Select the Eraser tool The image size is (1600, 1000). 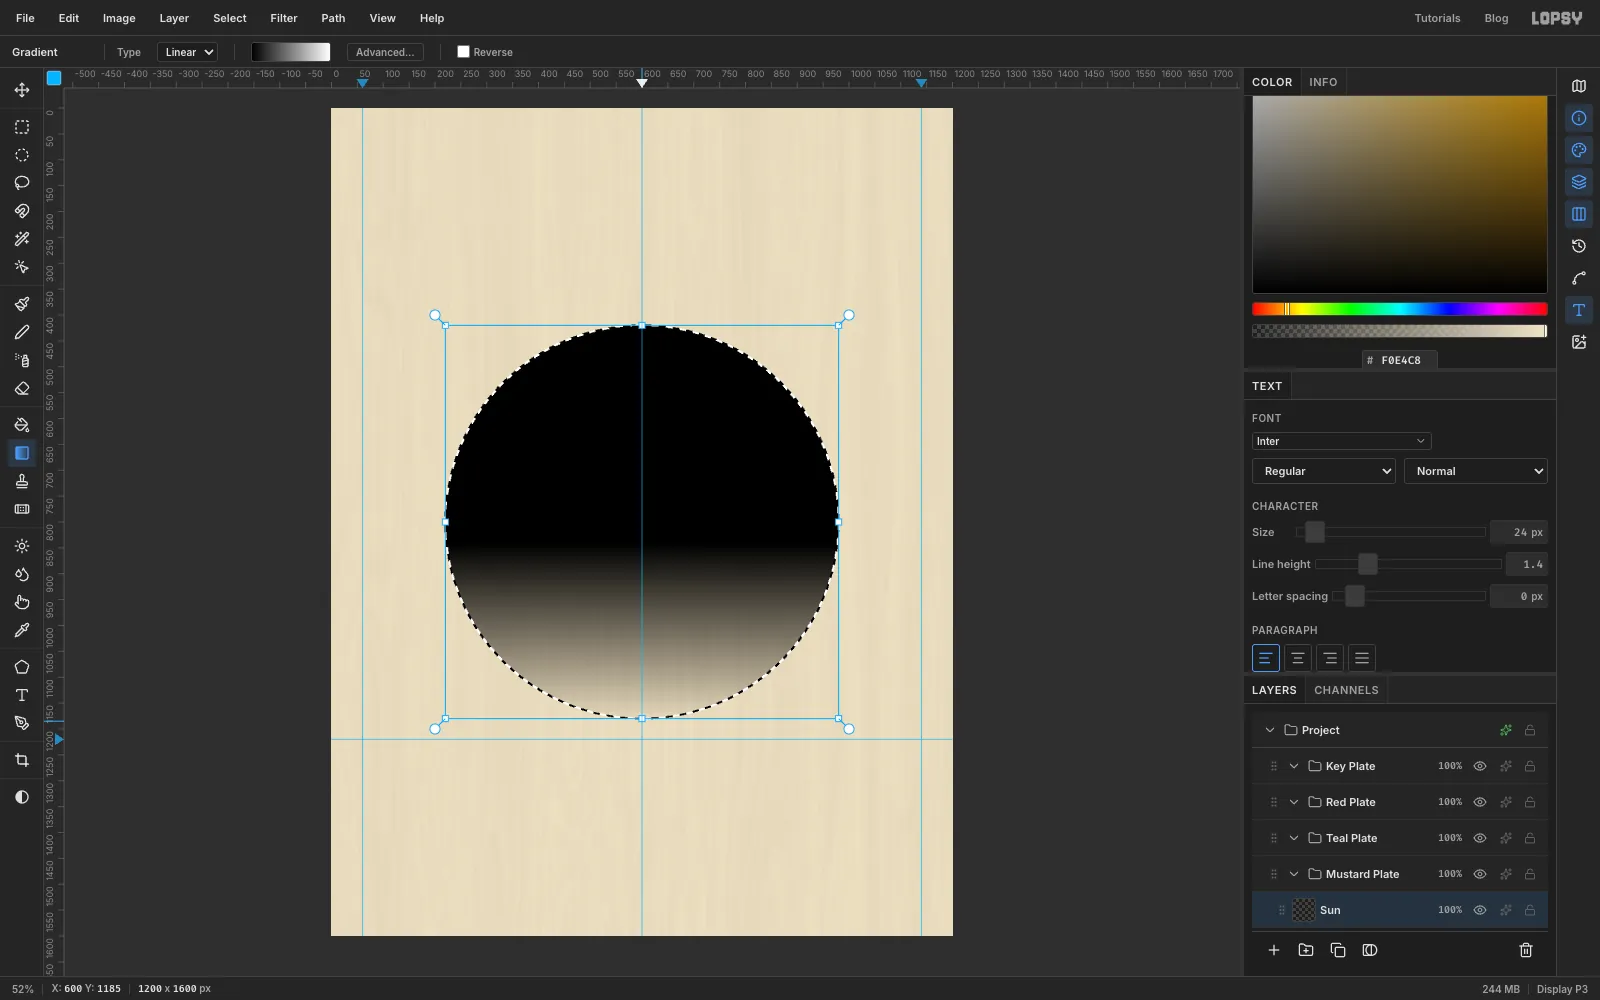[x=22, y=388]
